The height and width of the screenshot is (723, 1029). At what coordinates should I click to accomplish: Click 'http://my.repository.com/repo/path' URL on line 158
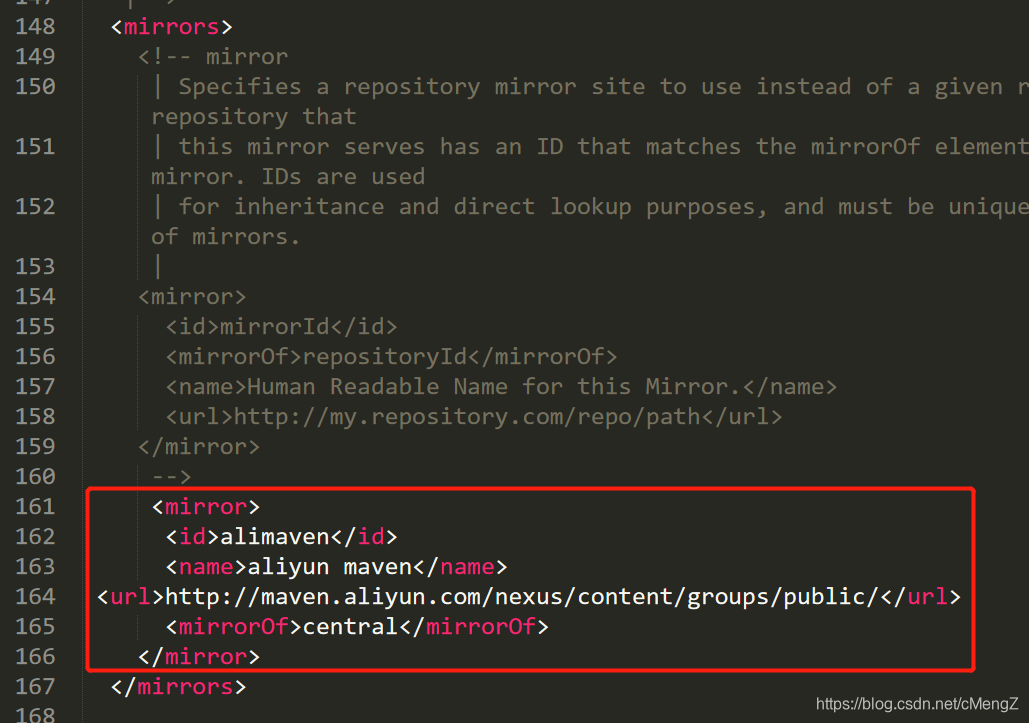[467, 417]
